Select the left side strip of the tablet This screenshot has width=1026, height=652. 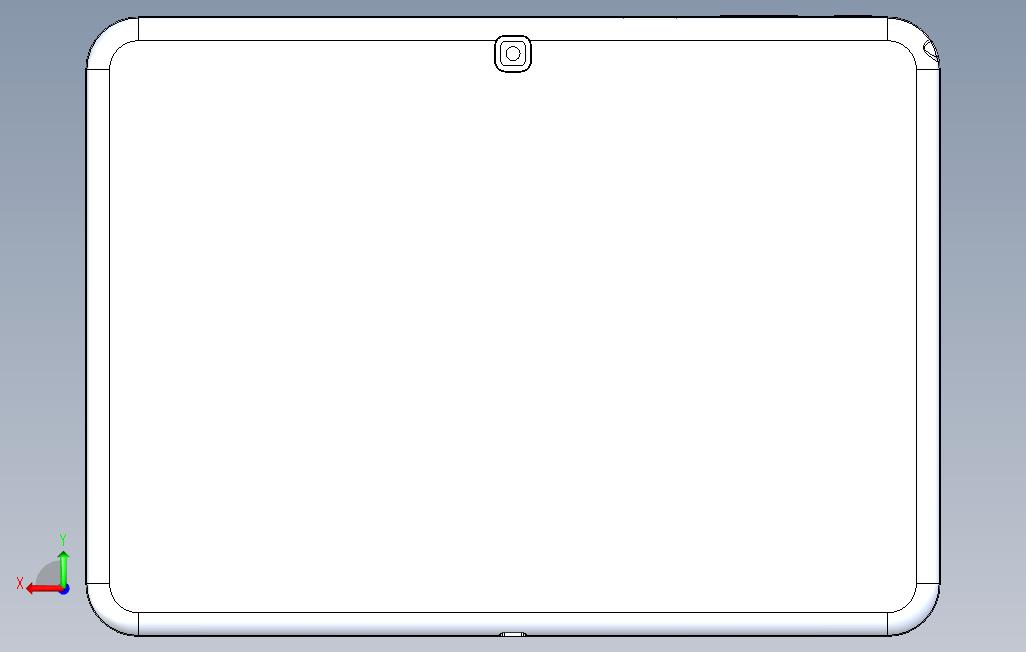97,326
